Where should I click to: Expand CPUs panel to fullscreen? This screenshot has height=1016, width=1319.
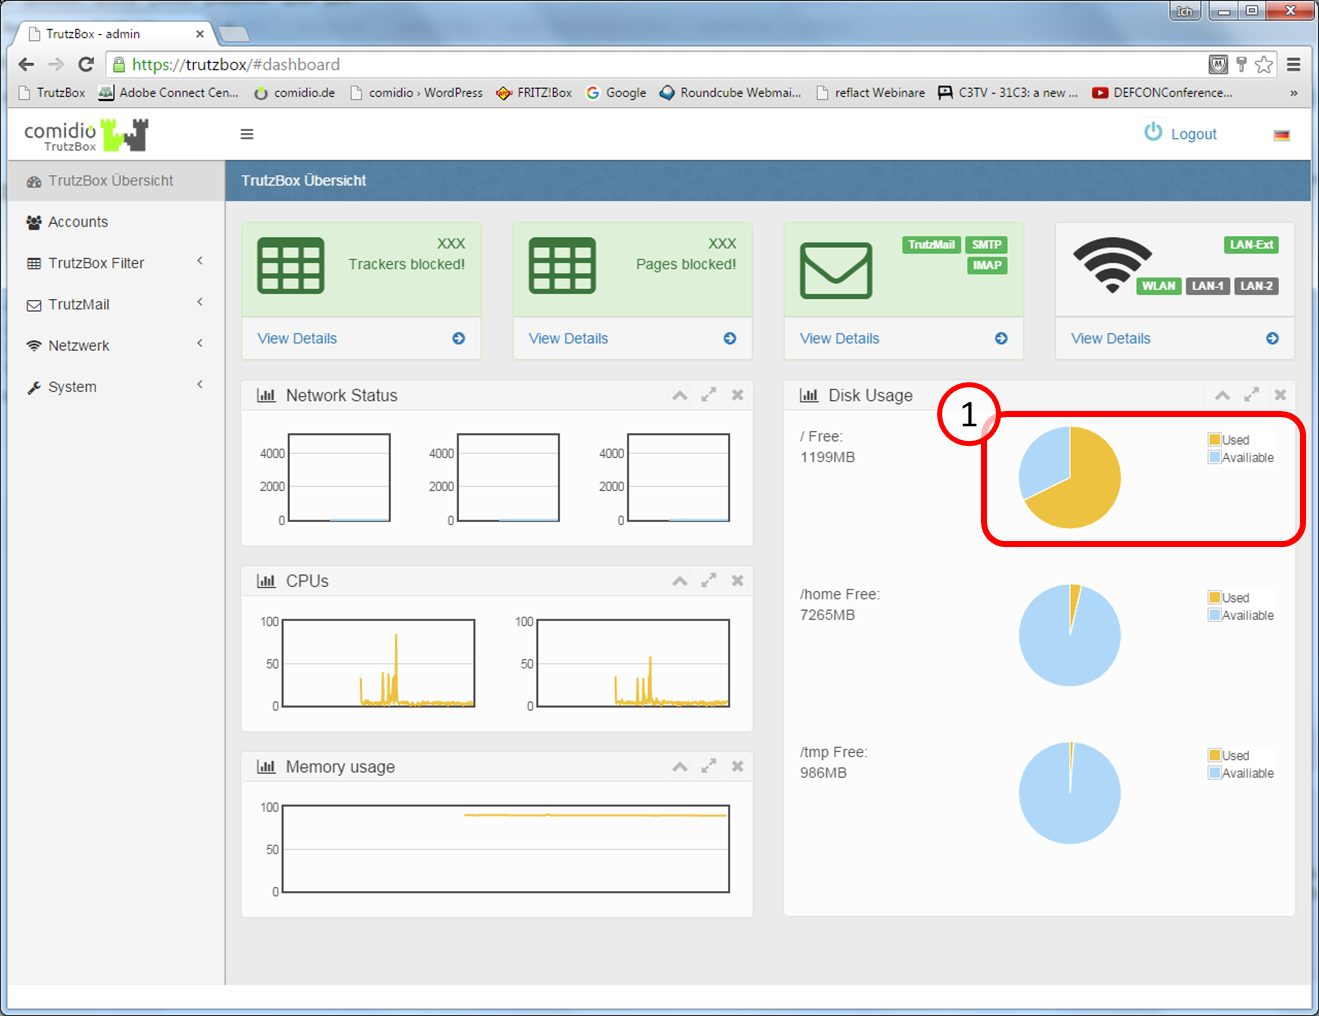tap(709, 581)
